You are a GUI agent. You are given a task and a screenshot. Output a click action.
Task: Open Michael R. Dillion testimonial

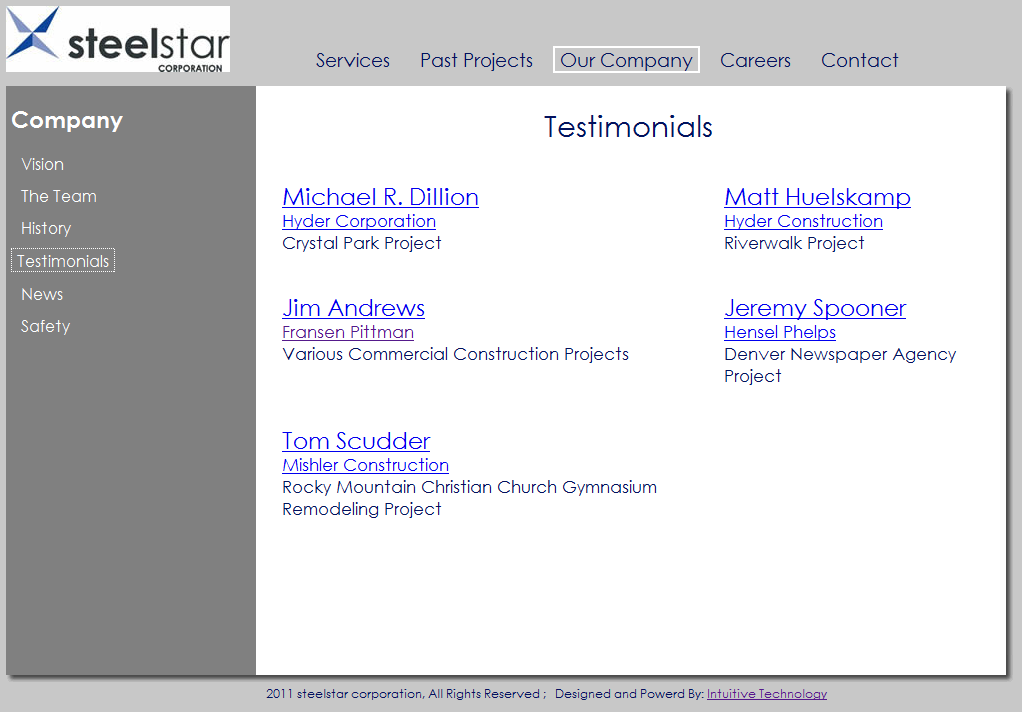pyautogui.click(x=381, y=197)
